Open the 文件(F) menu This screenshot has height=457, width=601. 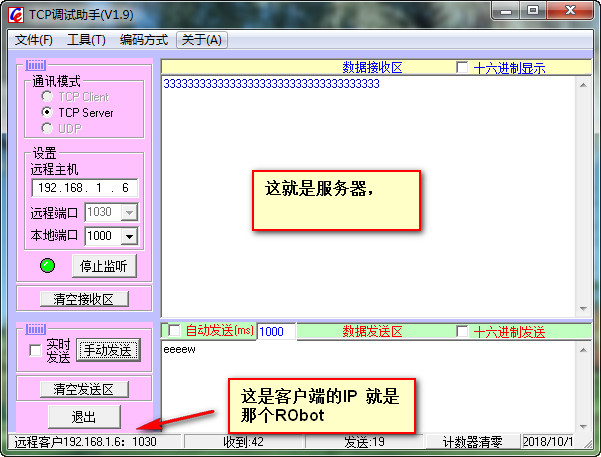click(34, 40)
